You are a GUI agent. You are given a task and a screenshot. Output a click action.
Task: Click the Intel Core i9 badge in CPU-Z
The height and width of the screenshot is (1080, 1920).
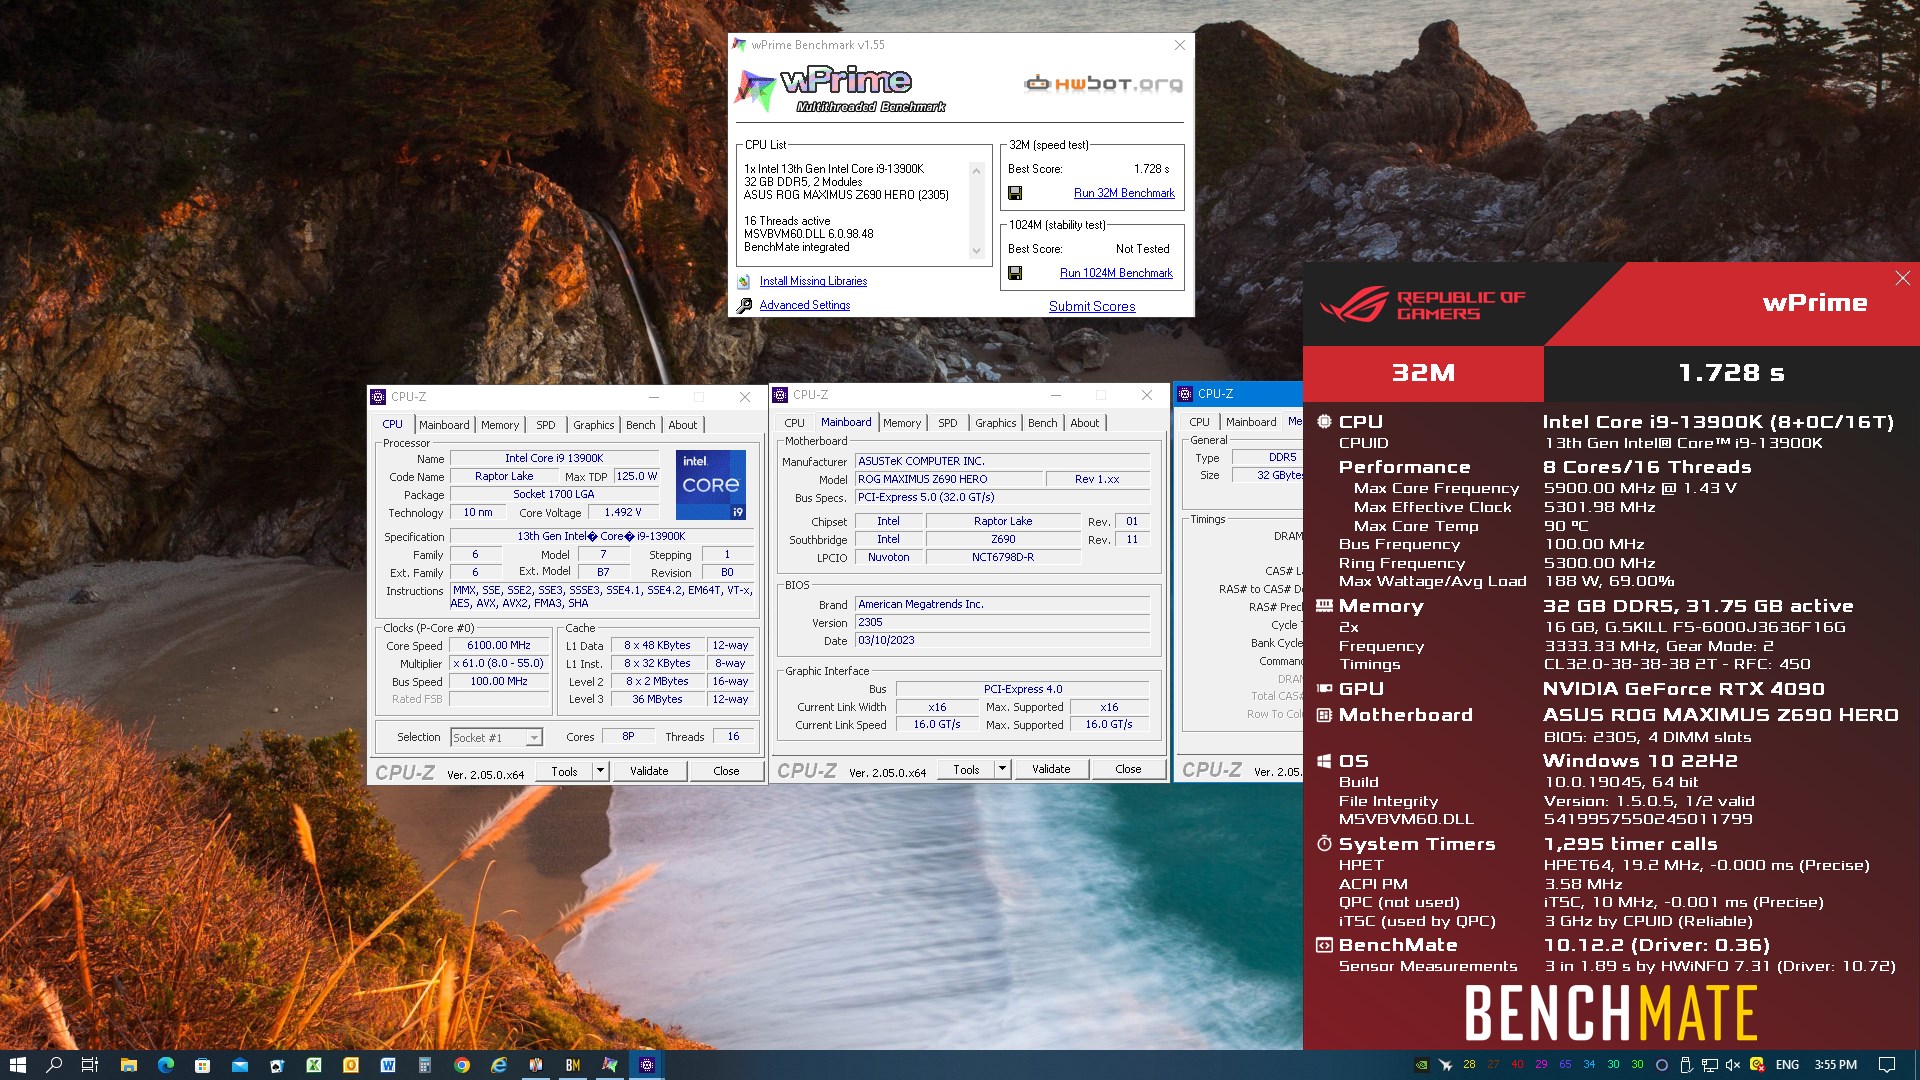(x=711, y=485)
